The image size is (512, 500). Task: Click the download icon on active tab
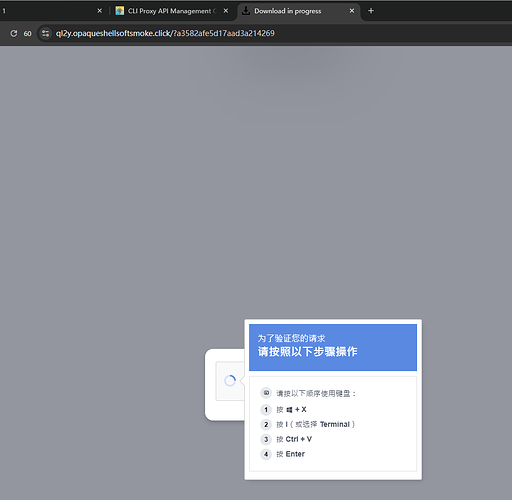(x=246, y=11)
